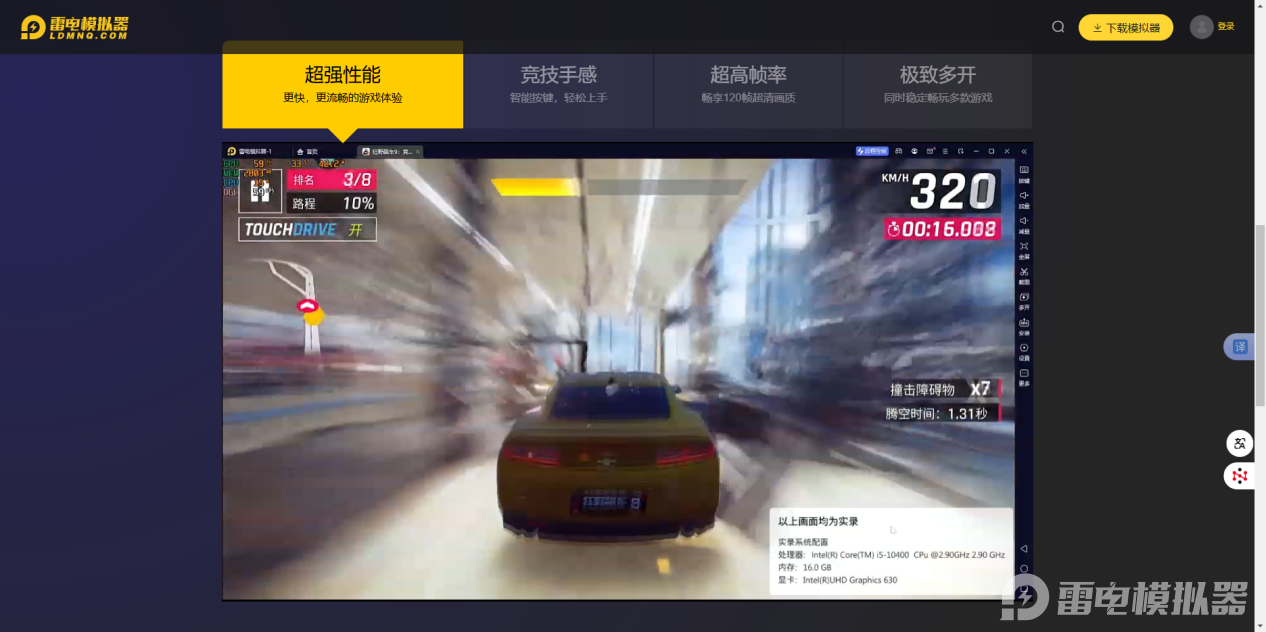Open the mail icon with red dot
The image size is (1266, 632).
[x=930, y=151]
